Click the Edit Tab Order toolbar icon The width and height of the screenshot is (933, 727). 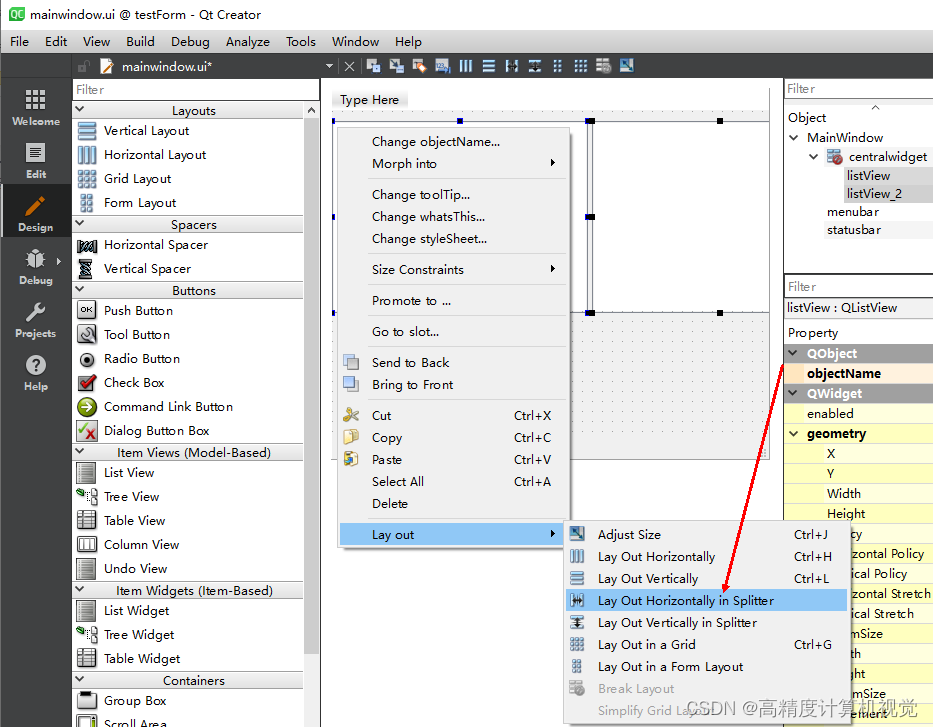click(x=443, y=66)
